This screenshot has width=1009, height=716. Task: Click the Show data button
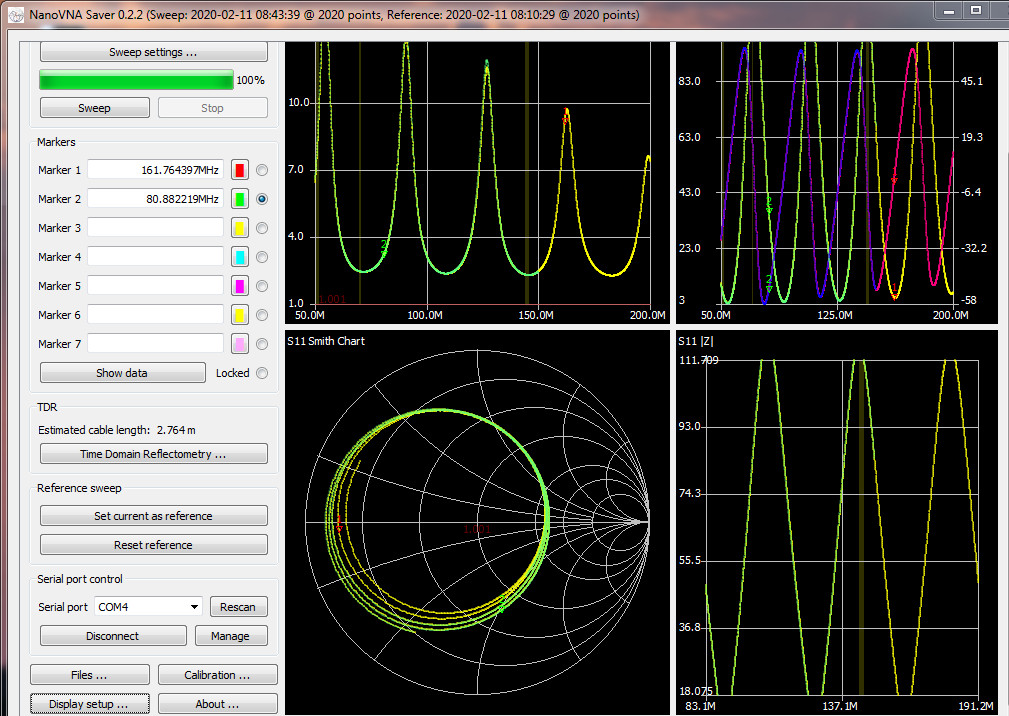pos(122,372)
